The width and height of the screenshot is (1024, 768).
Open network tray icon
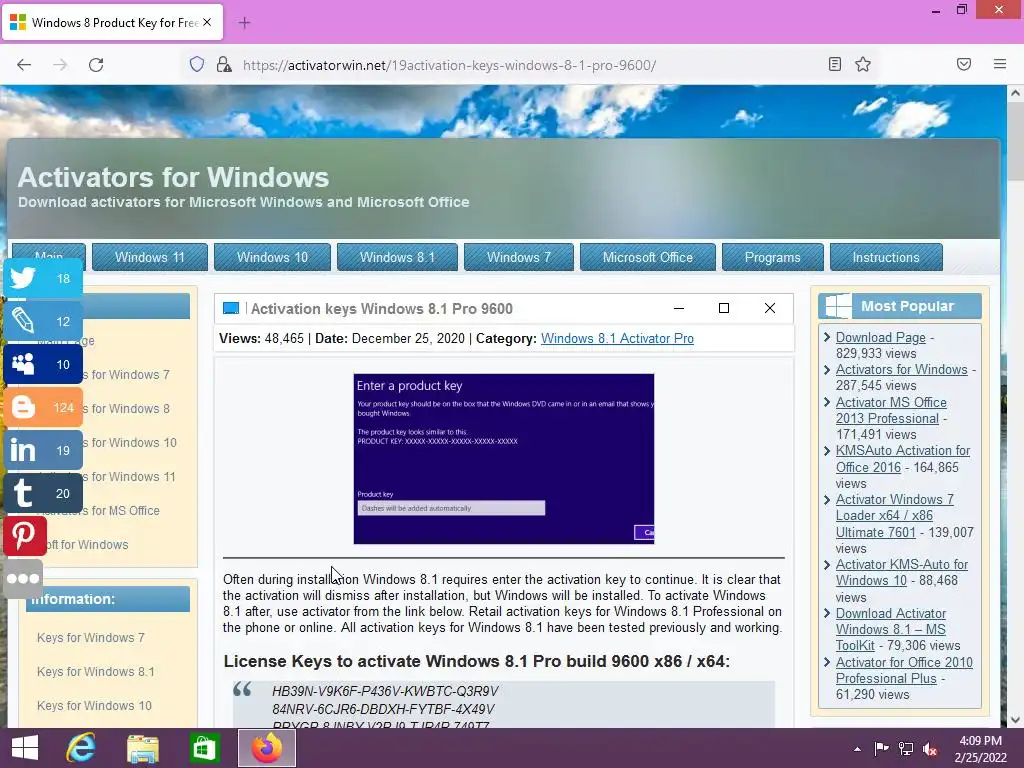click(906, 749)
